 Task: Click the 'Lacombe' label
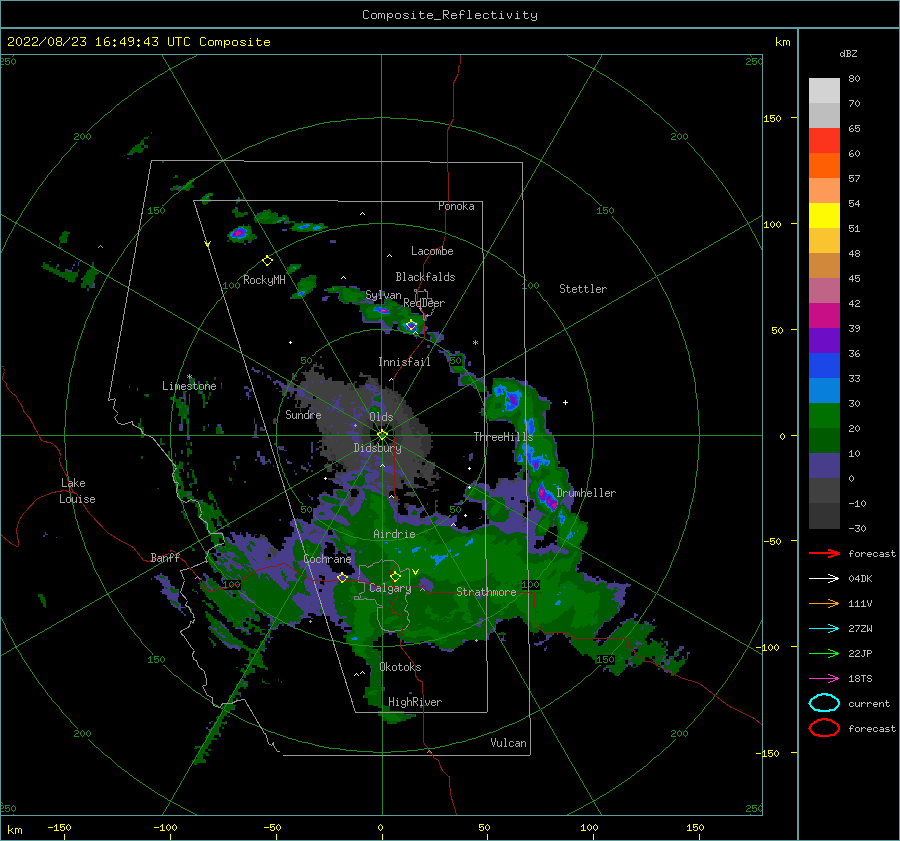tap(432, 251)
